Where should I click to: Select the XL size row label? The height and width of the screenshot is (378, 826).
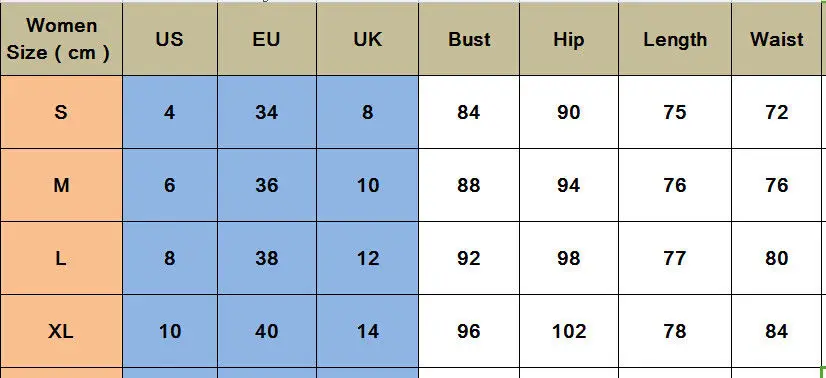tap(61, 331)
